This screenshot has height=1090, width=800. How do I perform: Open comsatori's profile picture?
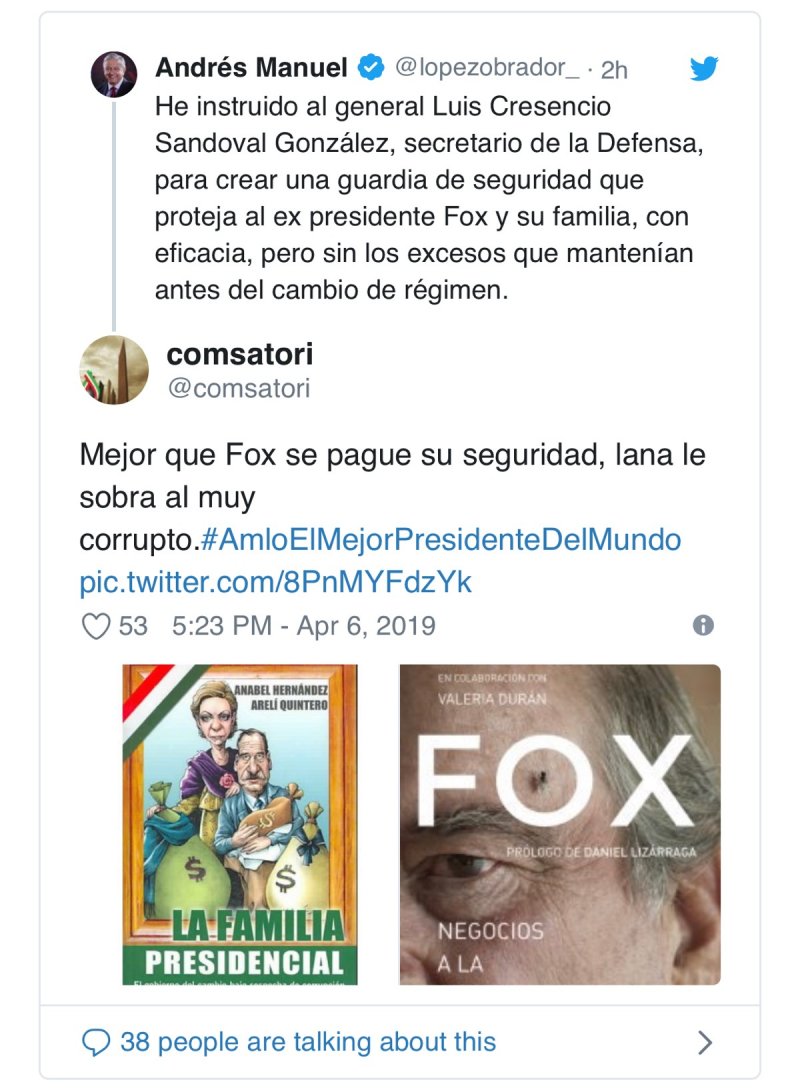pos(114,370)
